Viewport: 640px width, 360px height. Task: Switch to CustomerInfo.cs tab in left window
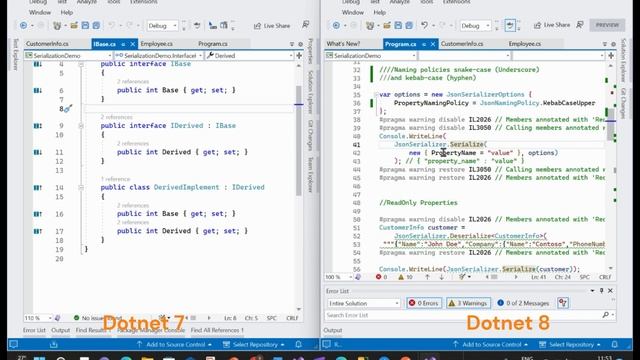pyautogui.click(x=47, y=44)
